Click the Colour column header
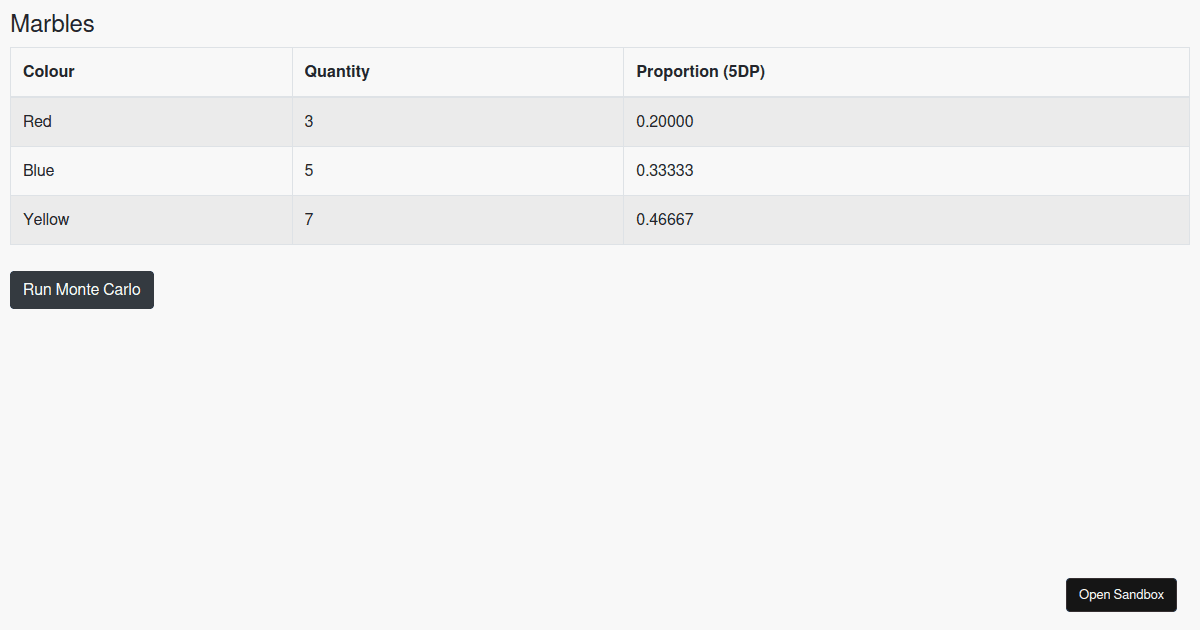Viewport: 1200px width, 630px height. (x=49, y=72)
